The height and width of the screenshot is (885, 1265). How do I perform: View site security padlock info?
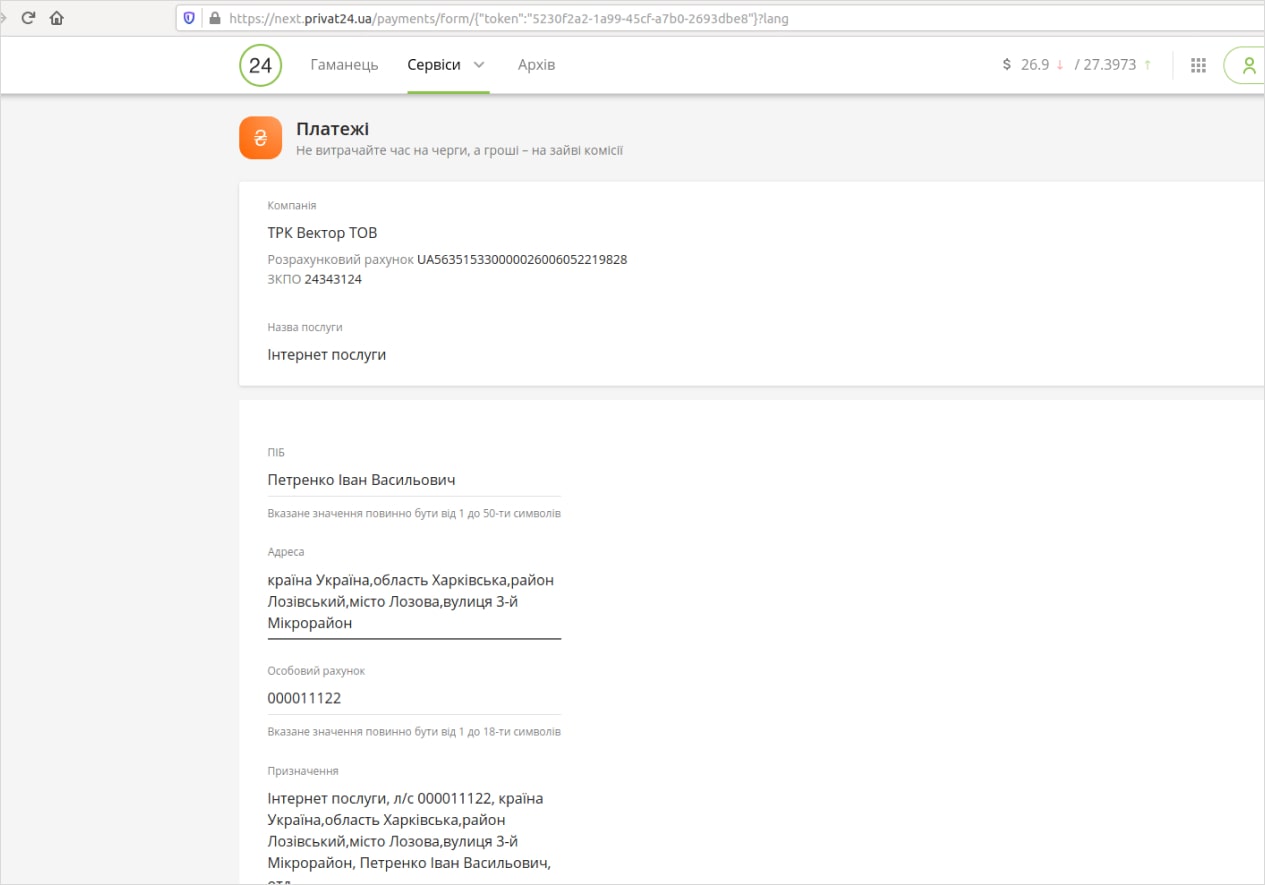click(x=213, y=18)
